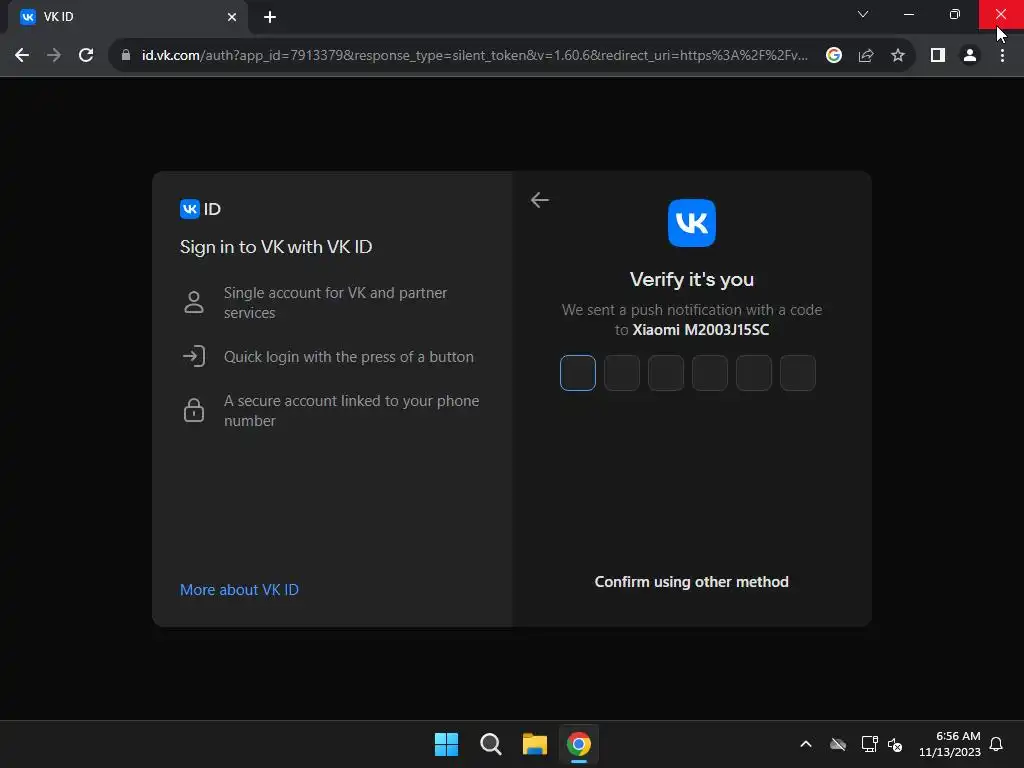Click the address bar URL
This screenshot has width=1024, height=768.
point(474,56)
